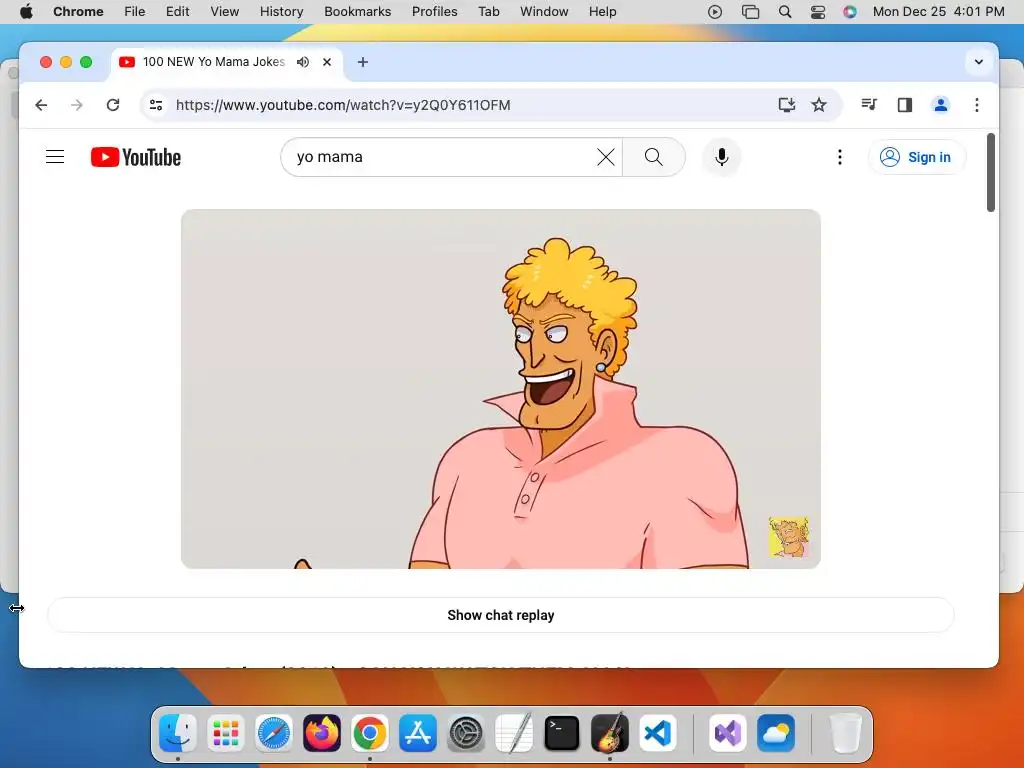Open Control Center
1024x768 pixels.
(x=818, y=12)
